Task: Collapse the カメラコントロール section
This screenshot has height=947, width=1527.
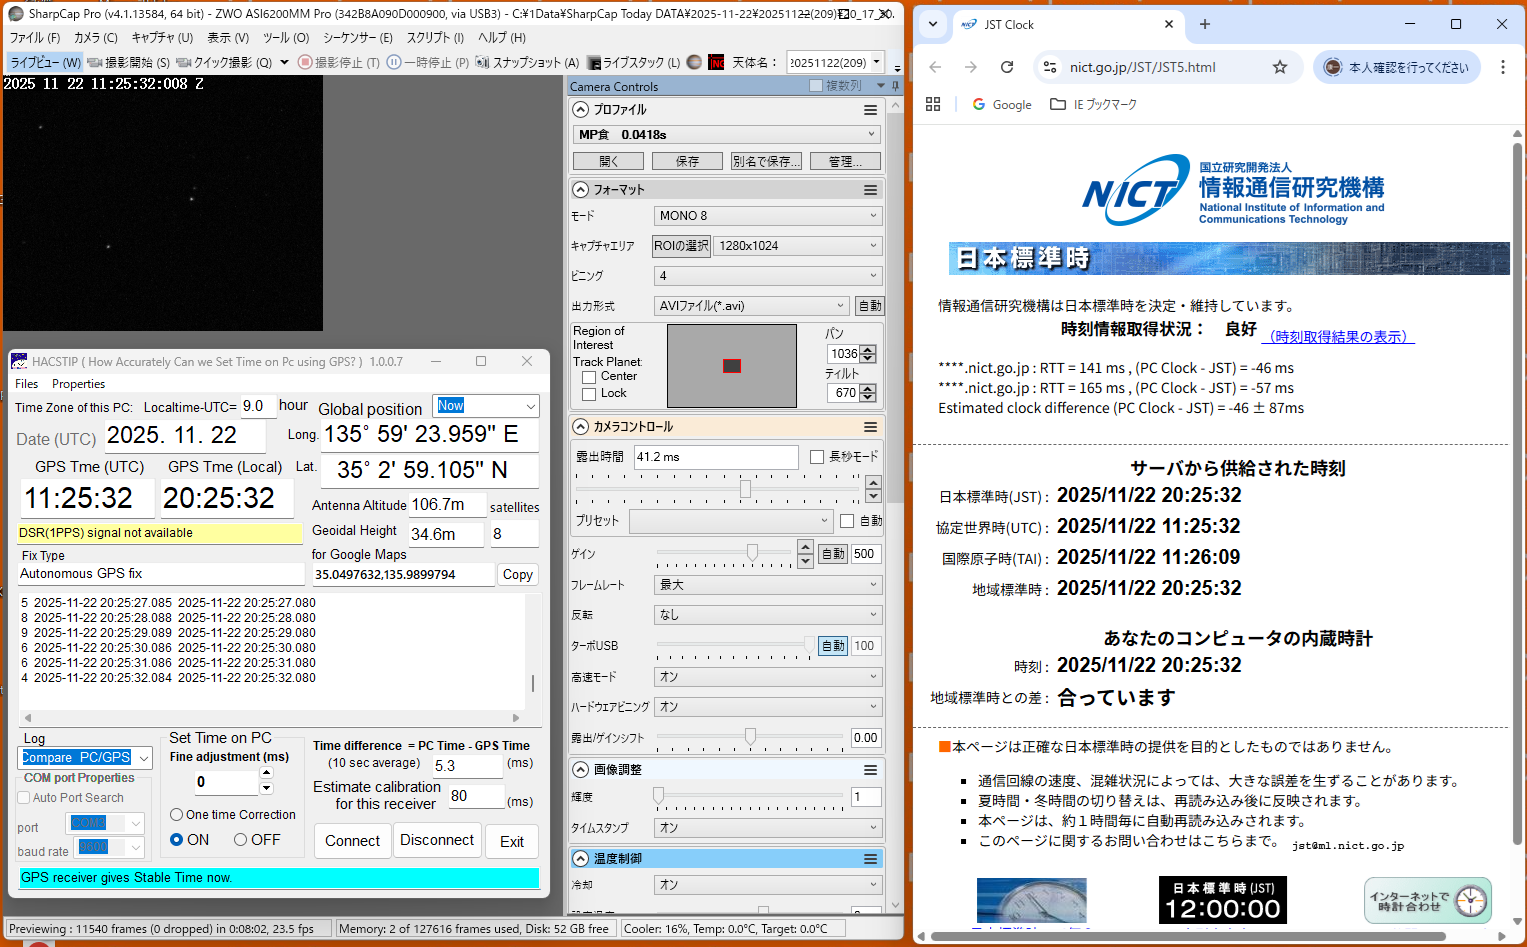Action: tap(581, 427)
